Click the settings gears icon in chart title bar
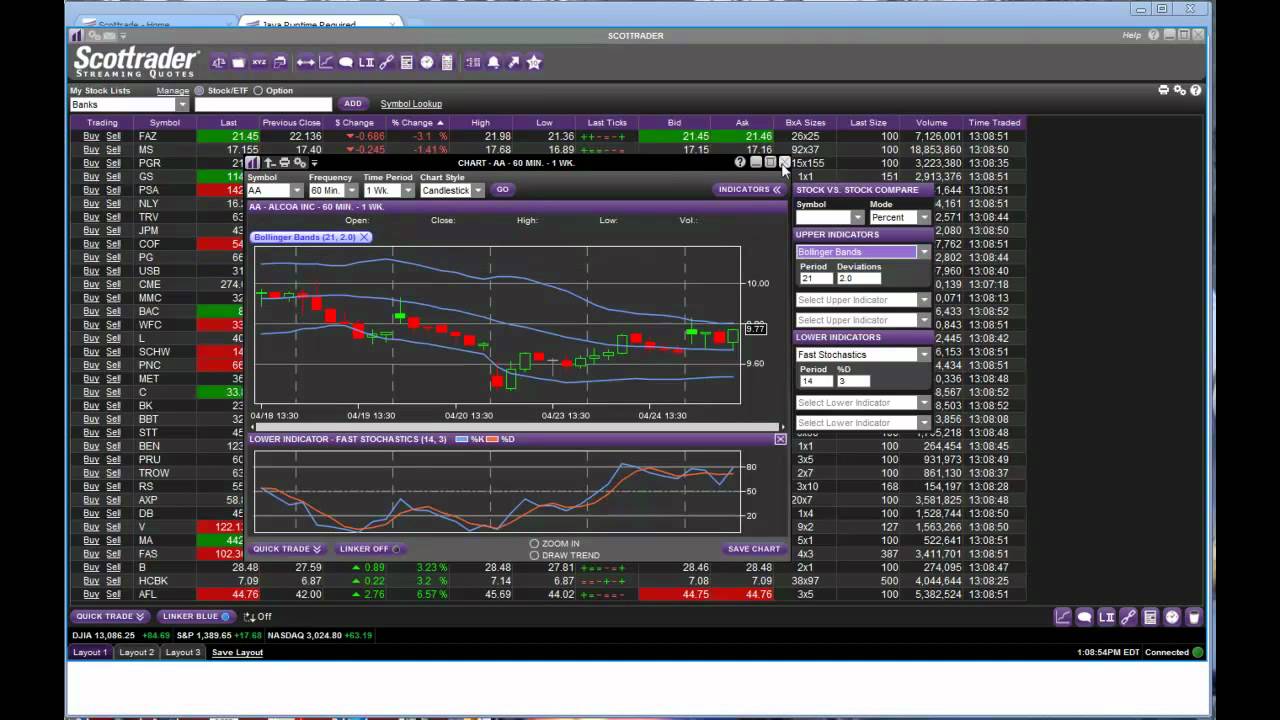The width and height of the screenshot is (1280, 720). tap(299, 162)
